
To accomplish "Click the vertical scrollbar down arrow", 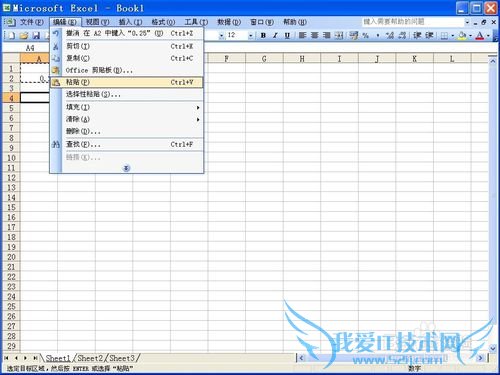I will [493, 348].
